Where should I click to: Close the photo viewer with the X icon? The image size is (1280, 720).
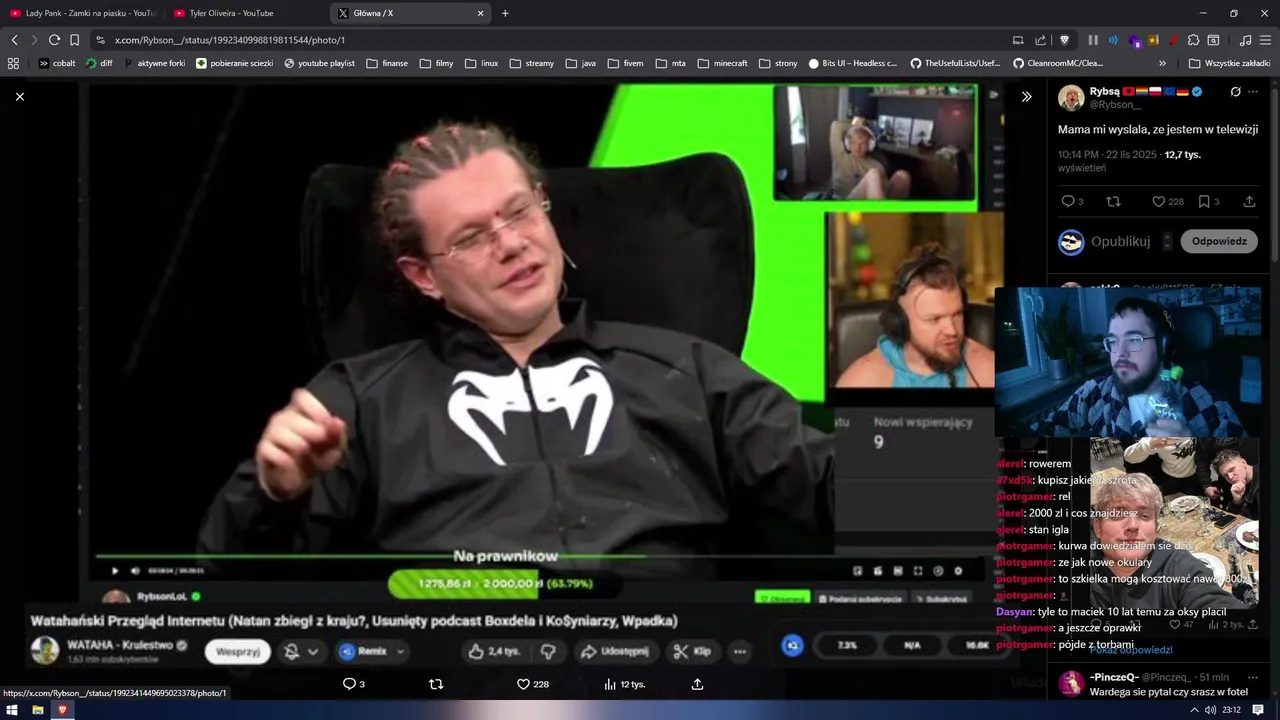point(19,96)
